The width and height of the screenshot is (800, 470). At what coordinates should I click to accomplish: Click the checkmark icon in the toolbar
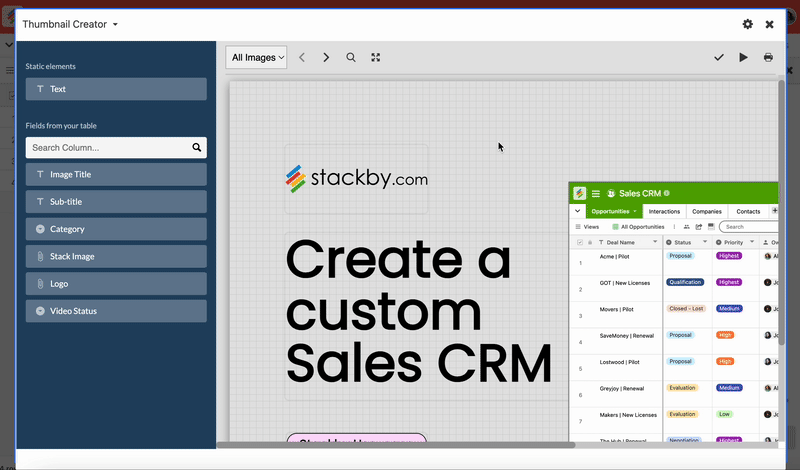click(719, 57)
